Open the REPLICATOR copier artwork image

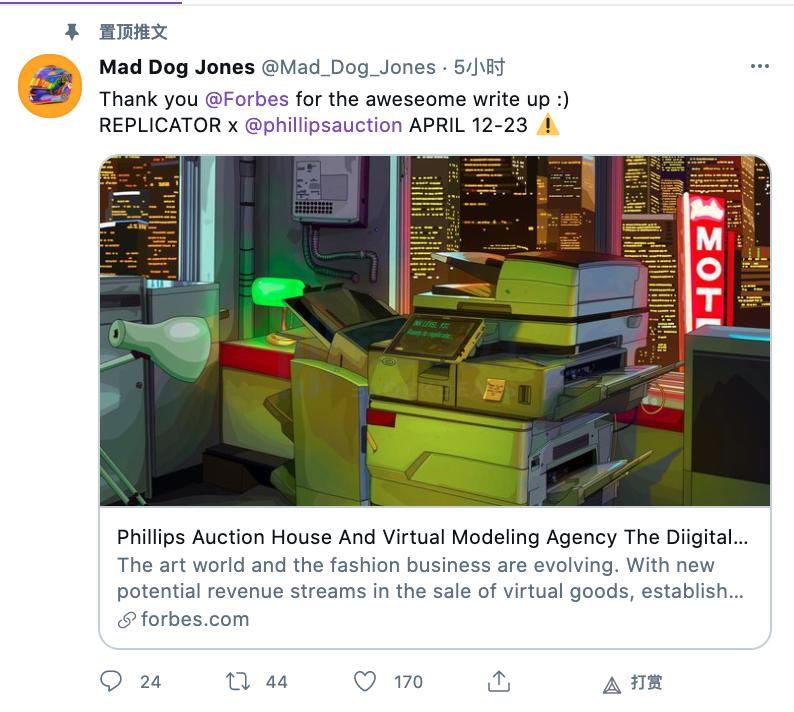pyautogui.click(x=435, y=331)
